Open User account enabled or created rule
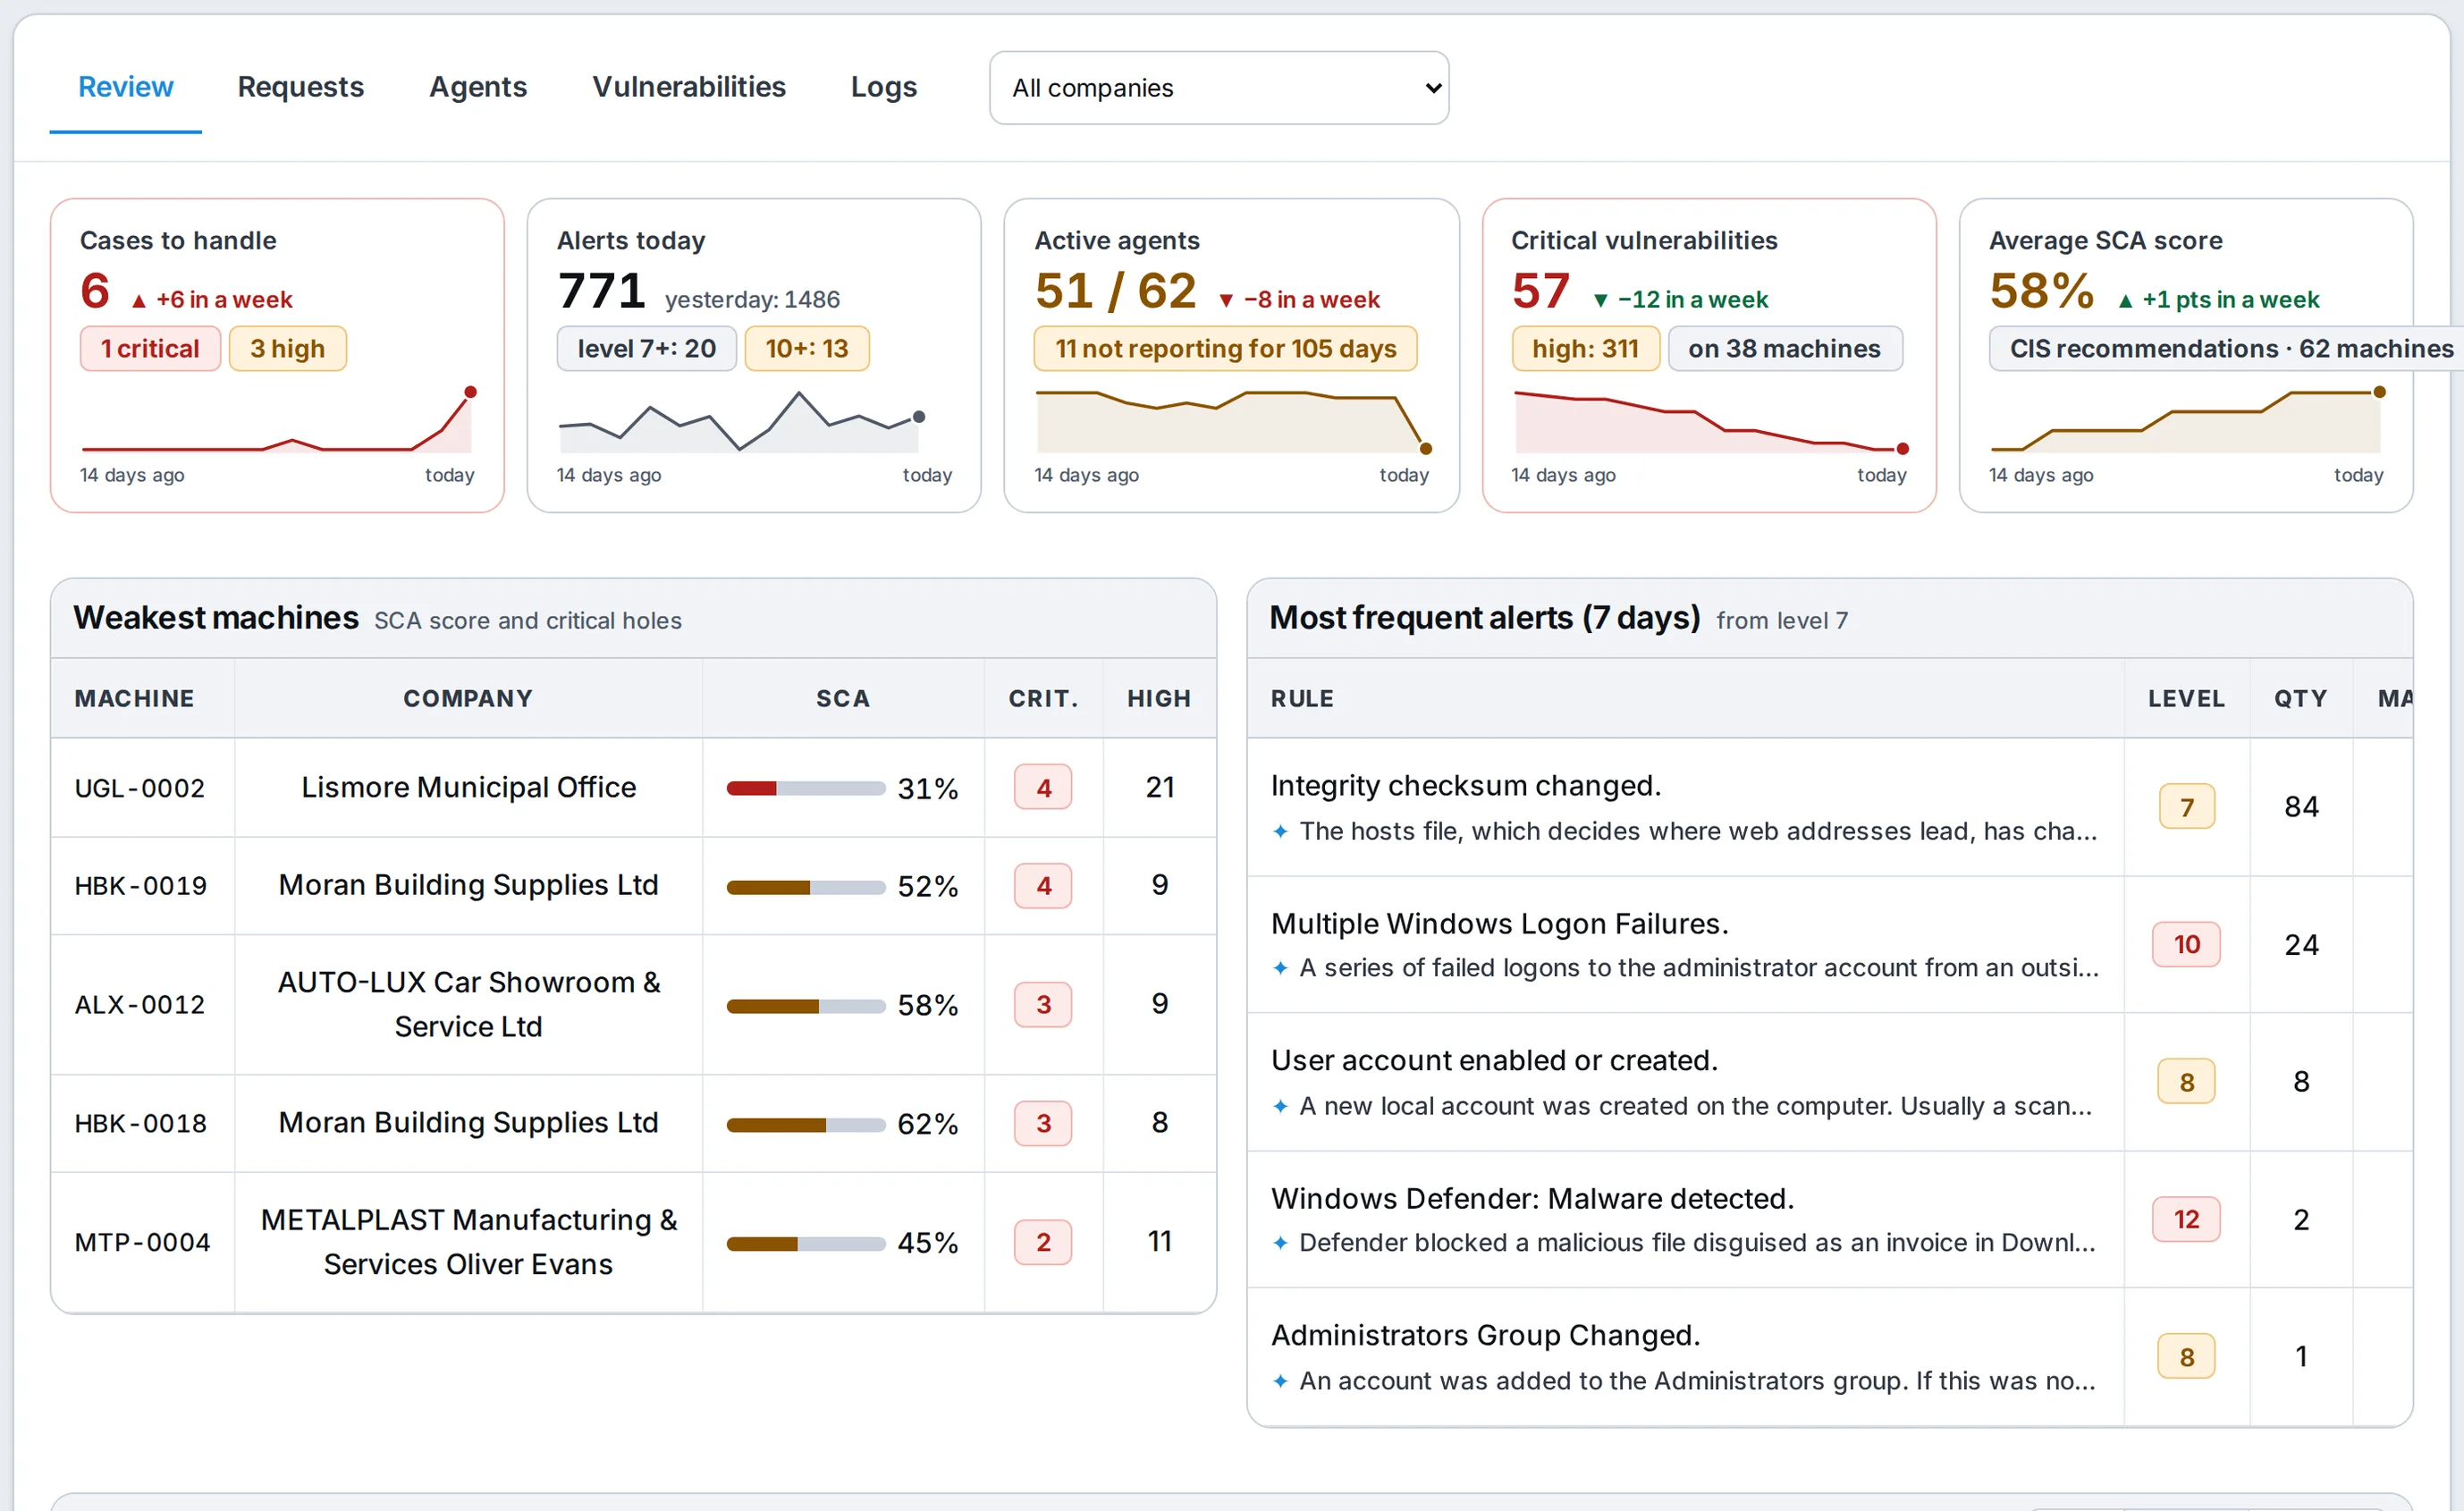The width and height of the screenshot is (2464, 1511). click(x=1494, y=1061)
